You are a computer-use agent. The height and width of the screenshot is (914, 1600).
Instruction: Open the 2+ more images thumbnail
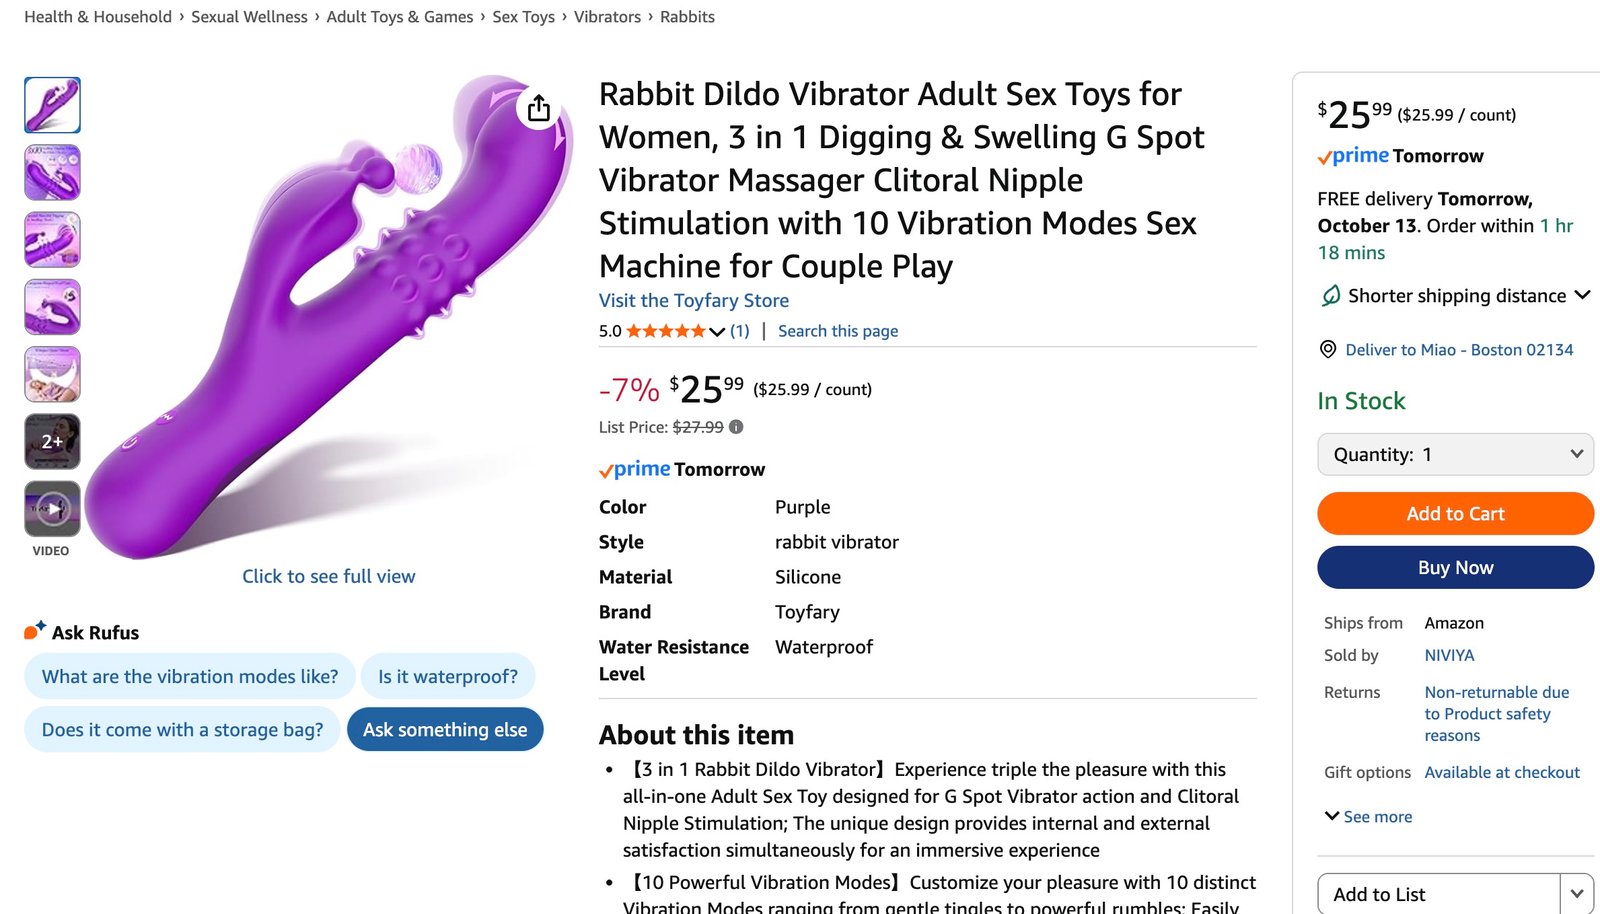pos(52,441)
